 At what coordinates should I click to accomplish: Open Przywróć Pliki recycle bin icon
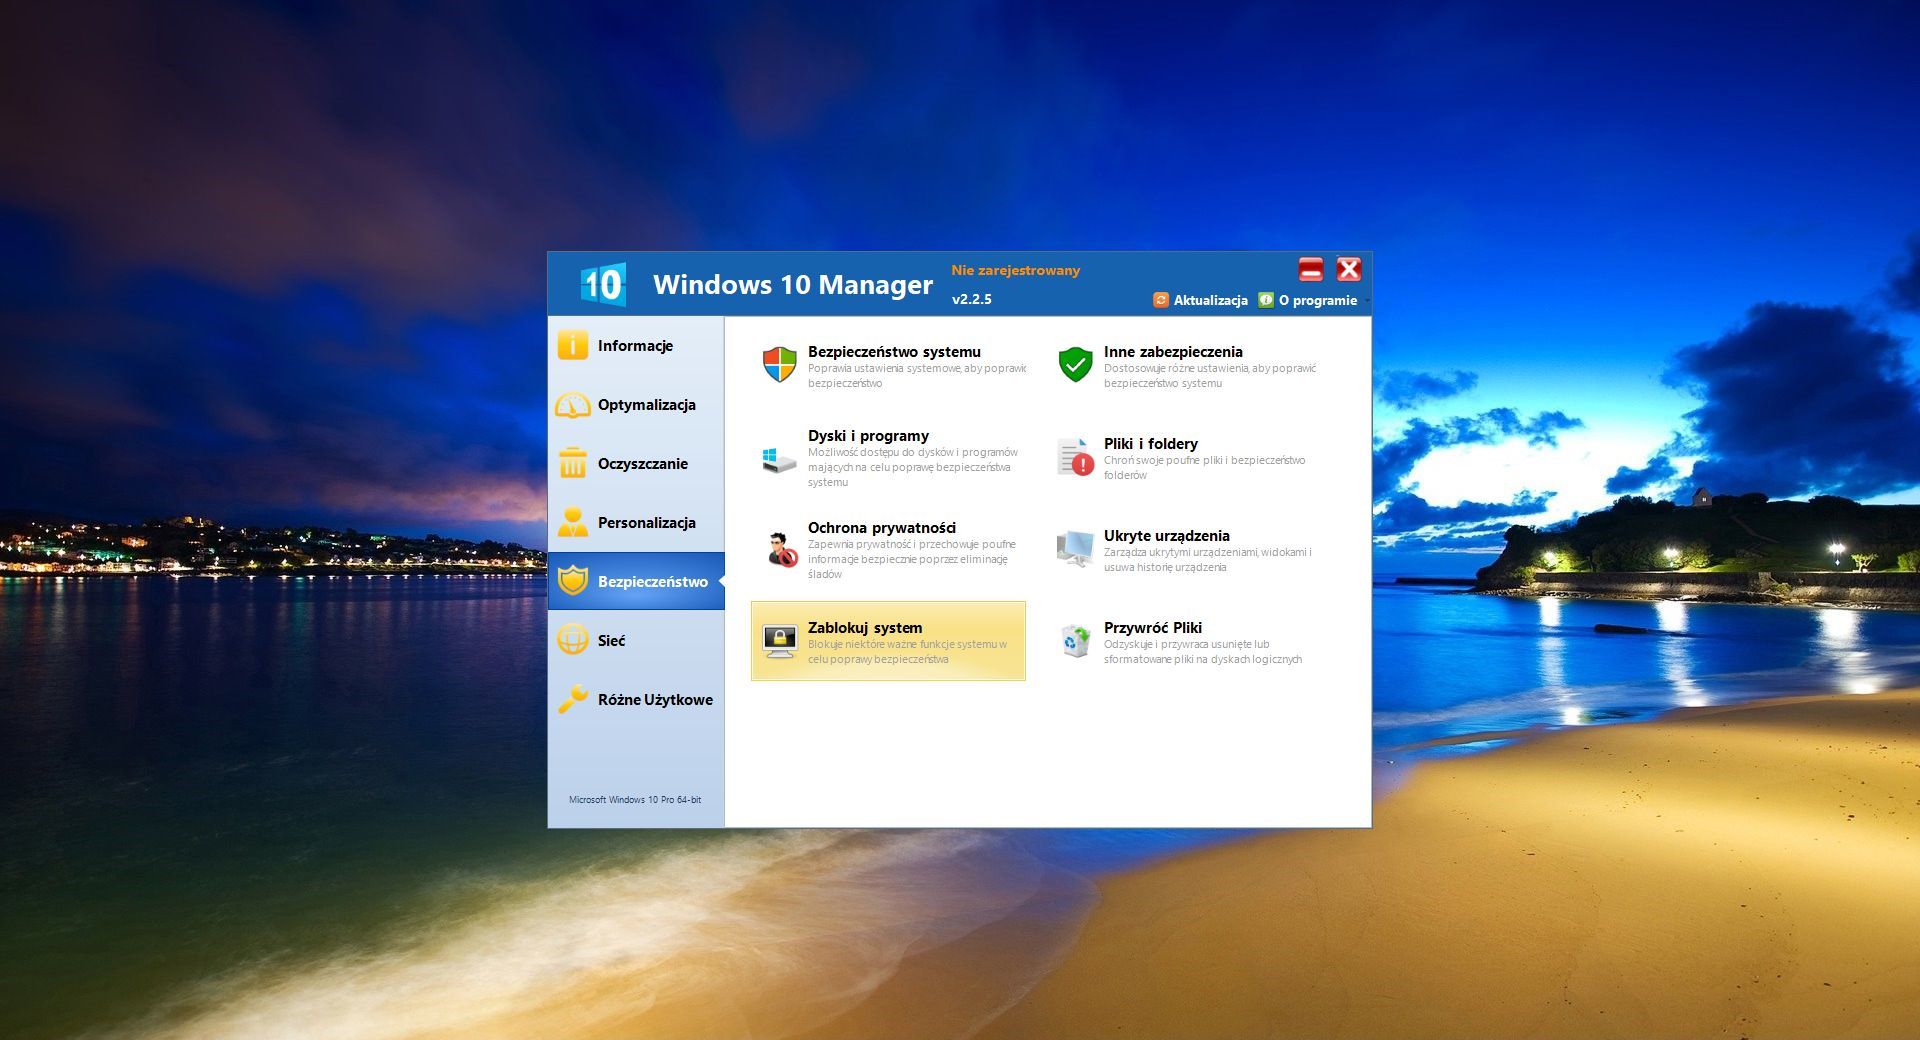pos(1075,641)
